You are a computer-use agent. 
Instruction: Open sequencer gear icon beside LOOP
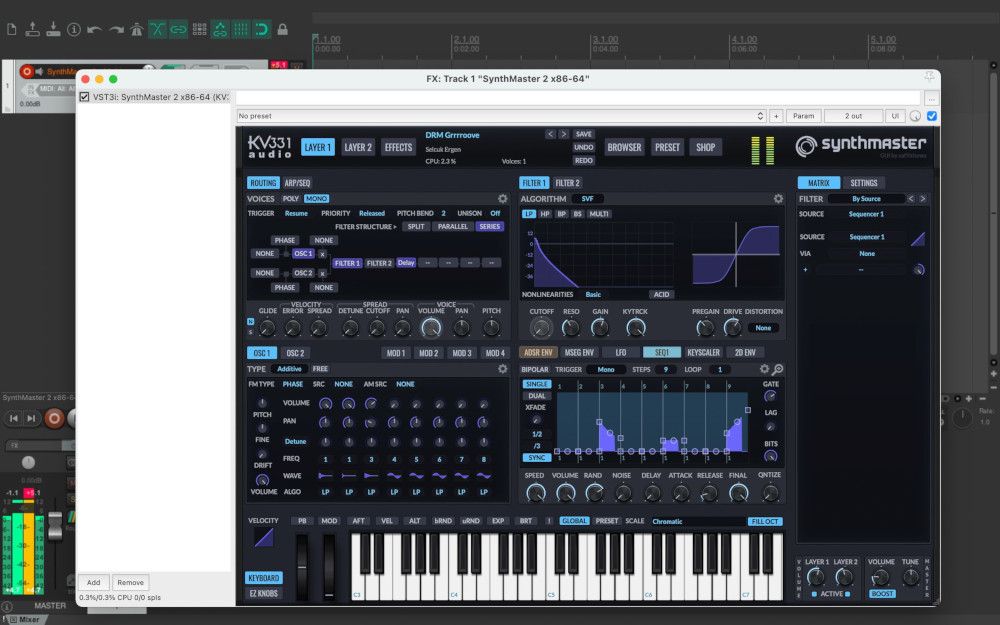click(764, 369)
